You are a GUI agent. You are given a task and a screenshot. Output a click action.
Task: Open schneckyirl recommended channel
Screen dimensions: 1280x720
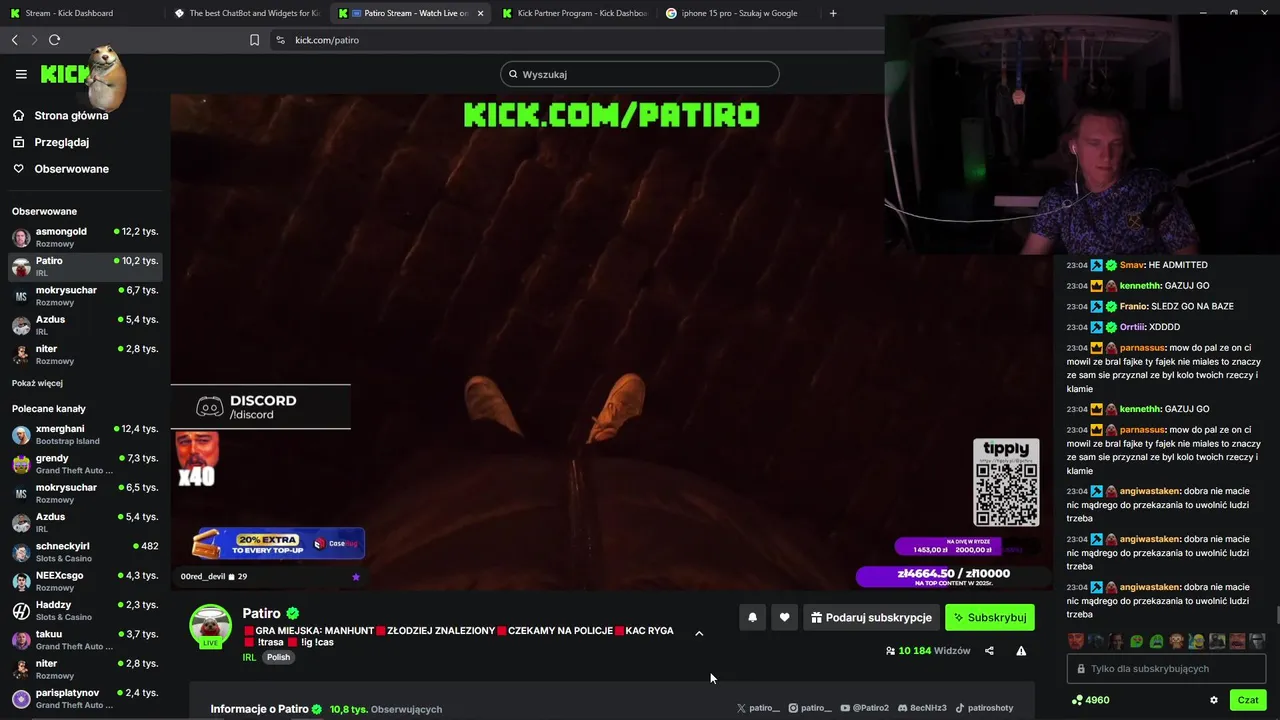[85, 552]
